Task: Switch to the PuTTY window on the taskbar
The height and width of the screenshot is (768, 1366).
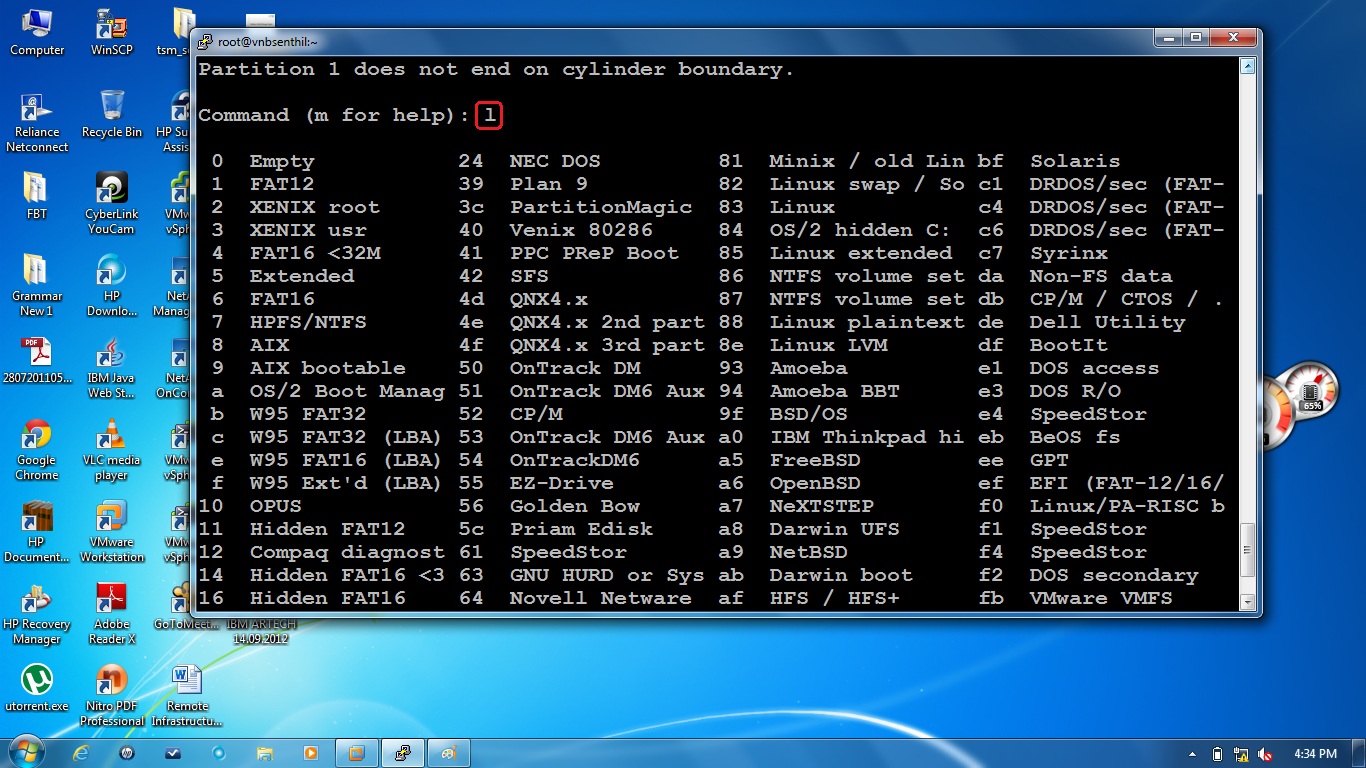Action: click(402, 753)
